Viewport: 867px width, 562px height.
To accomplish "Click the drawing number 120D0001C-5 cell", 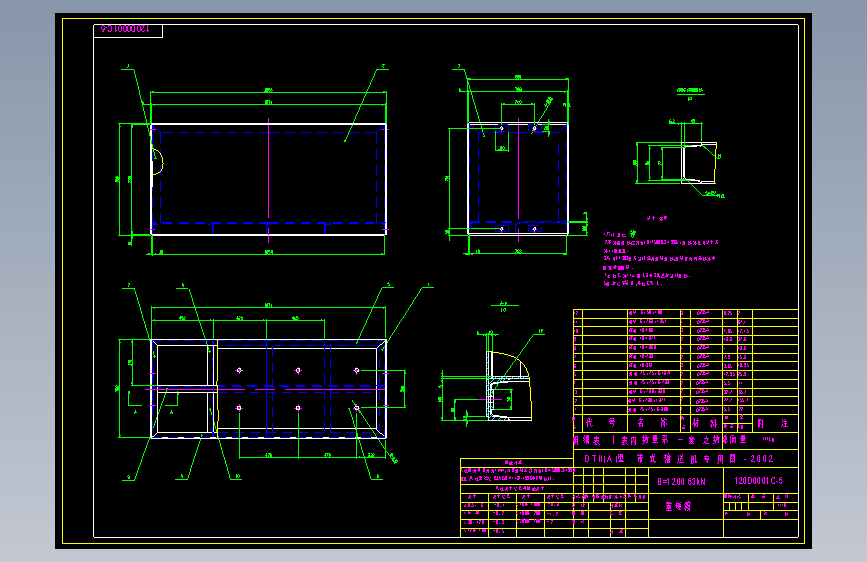I will click(x=760, y=481).
